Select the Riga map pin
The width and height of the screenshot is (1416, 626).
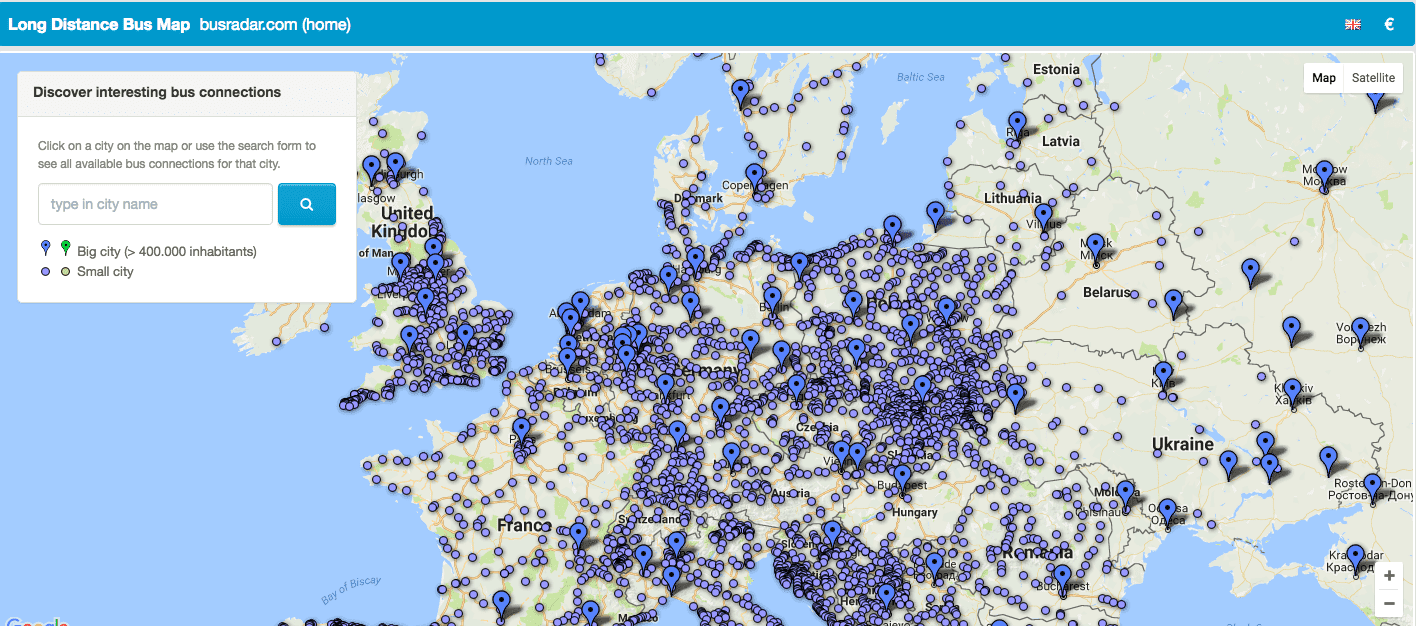click(1017, 124)
